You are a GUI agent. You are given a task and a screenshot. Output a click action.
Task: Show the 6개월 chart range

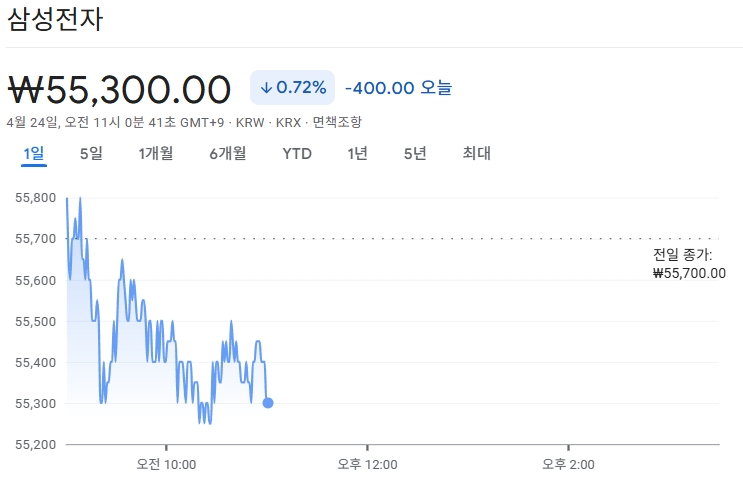[227, 154]
